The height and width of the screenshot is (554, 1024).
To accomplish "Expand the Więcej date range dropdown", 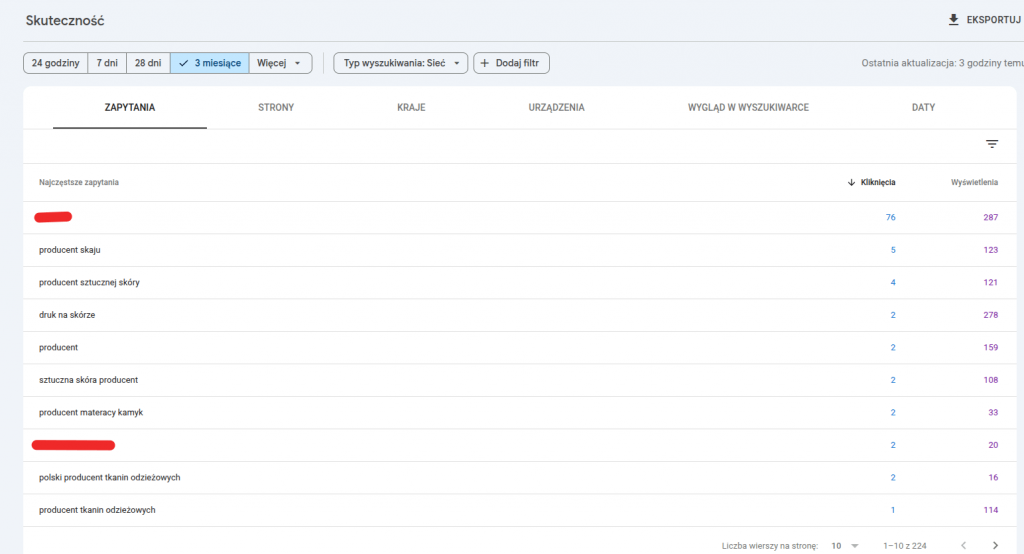I will point(280,63).
